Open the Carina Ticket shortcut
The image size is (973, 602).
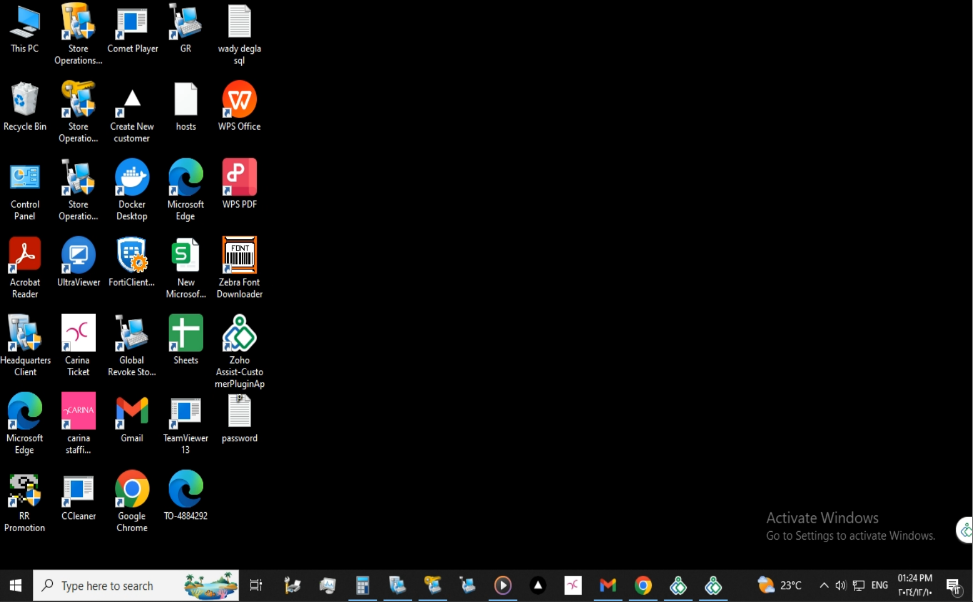(x=78, y=346)
